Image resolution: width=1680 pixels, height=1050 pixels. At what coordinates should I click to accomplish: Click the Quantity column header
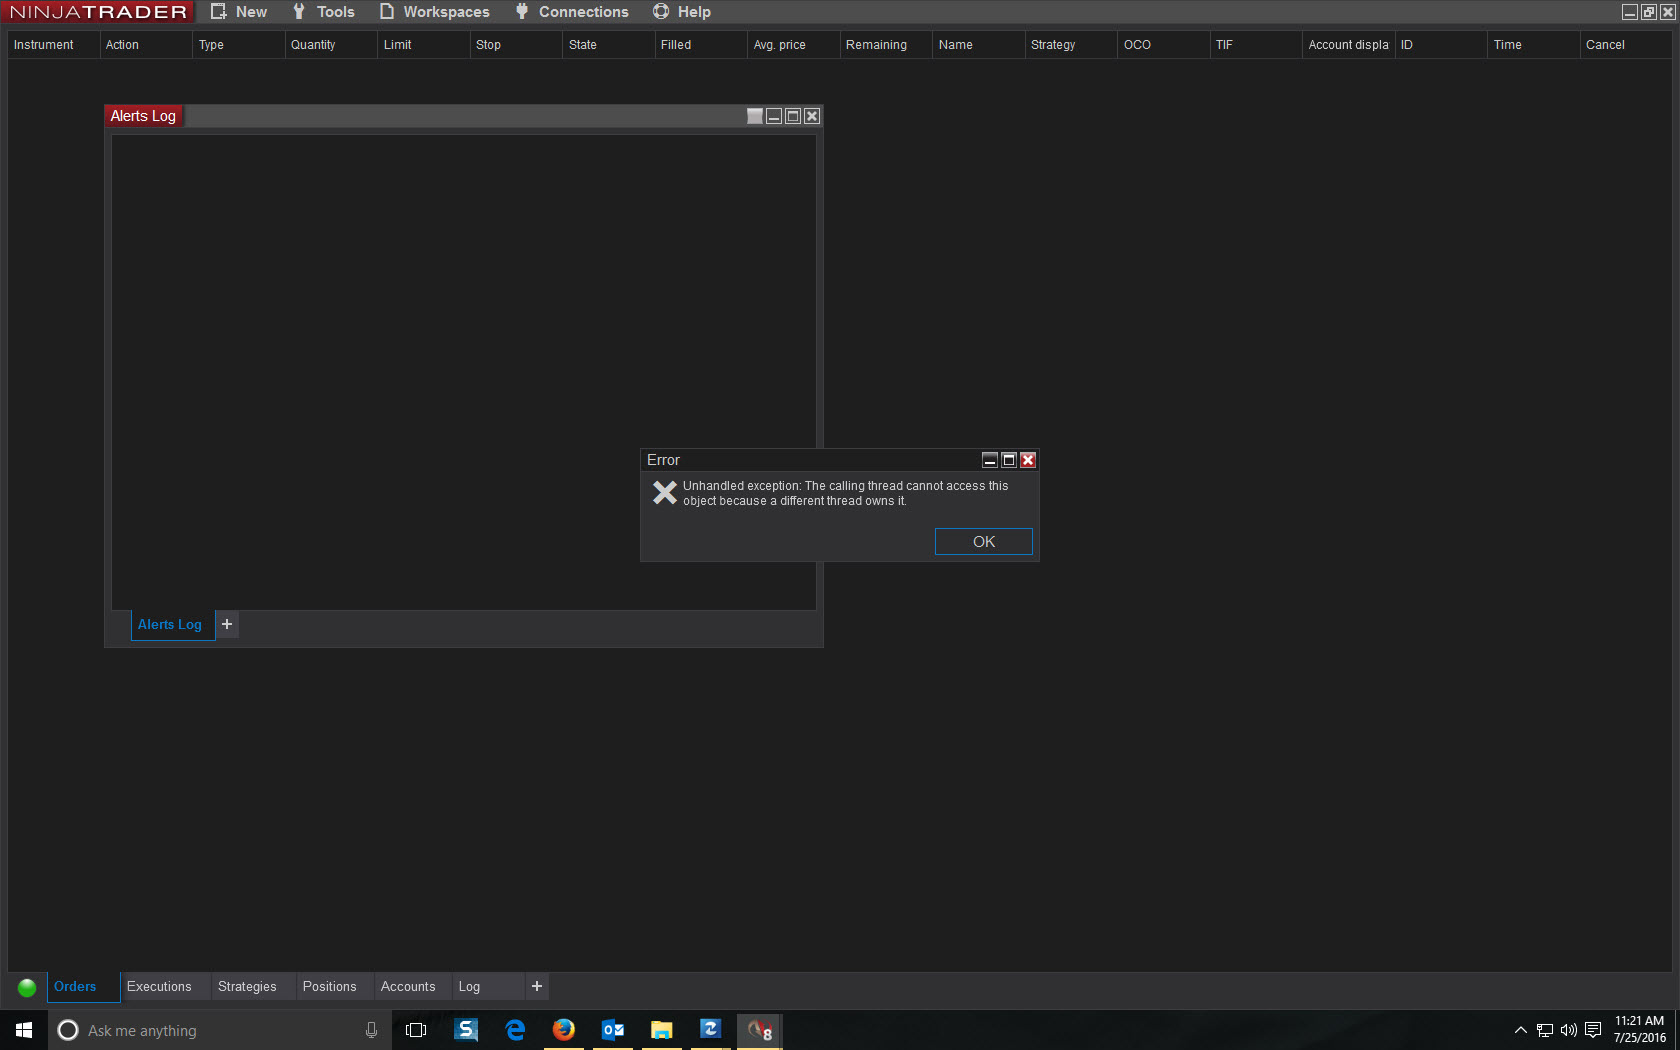331,45
